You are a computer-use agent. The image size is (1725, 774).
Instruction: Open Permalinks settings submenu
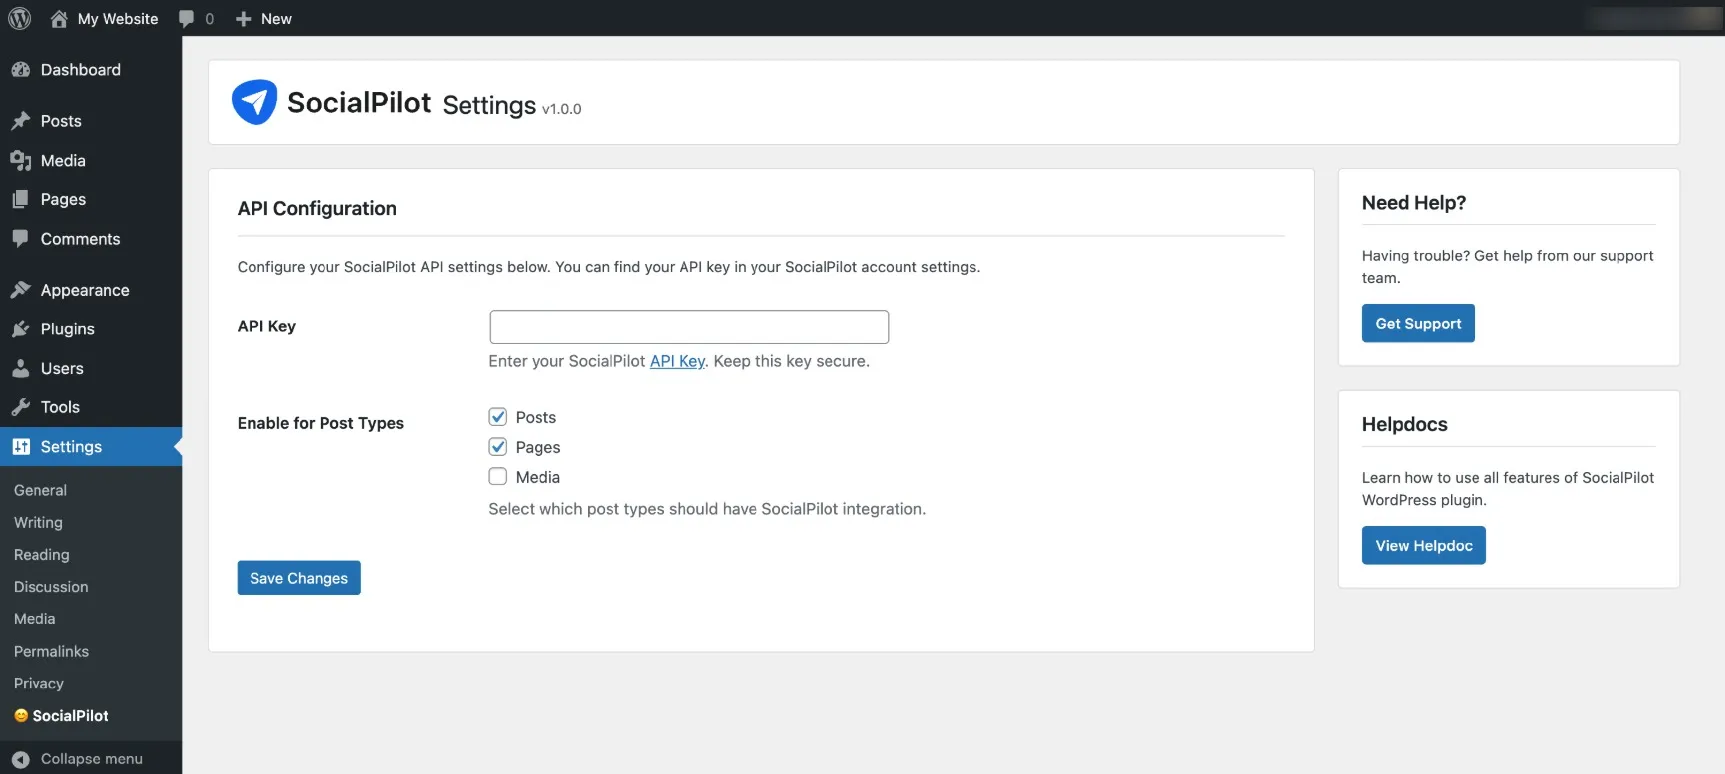point(51,651)
